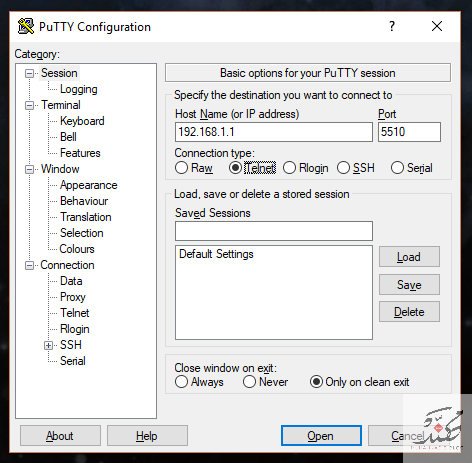Set close window on exit to Never
The height and width of the screenshot is (463, 472).
249,382
